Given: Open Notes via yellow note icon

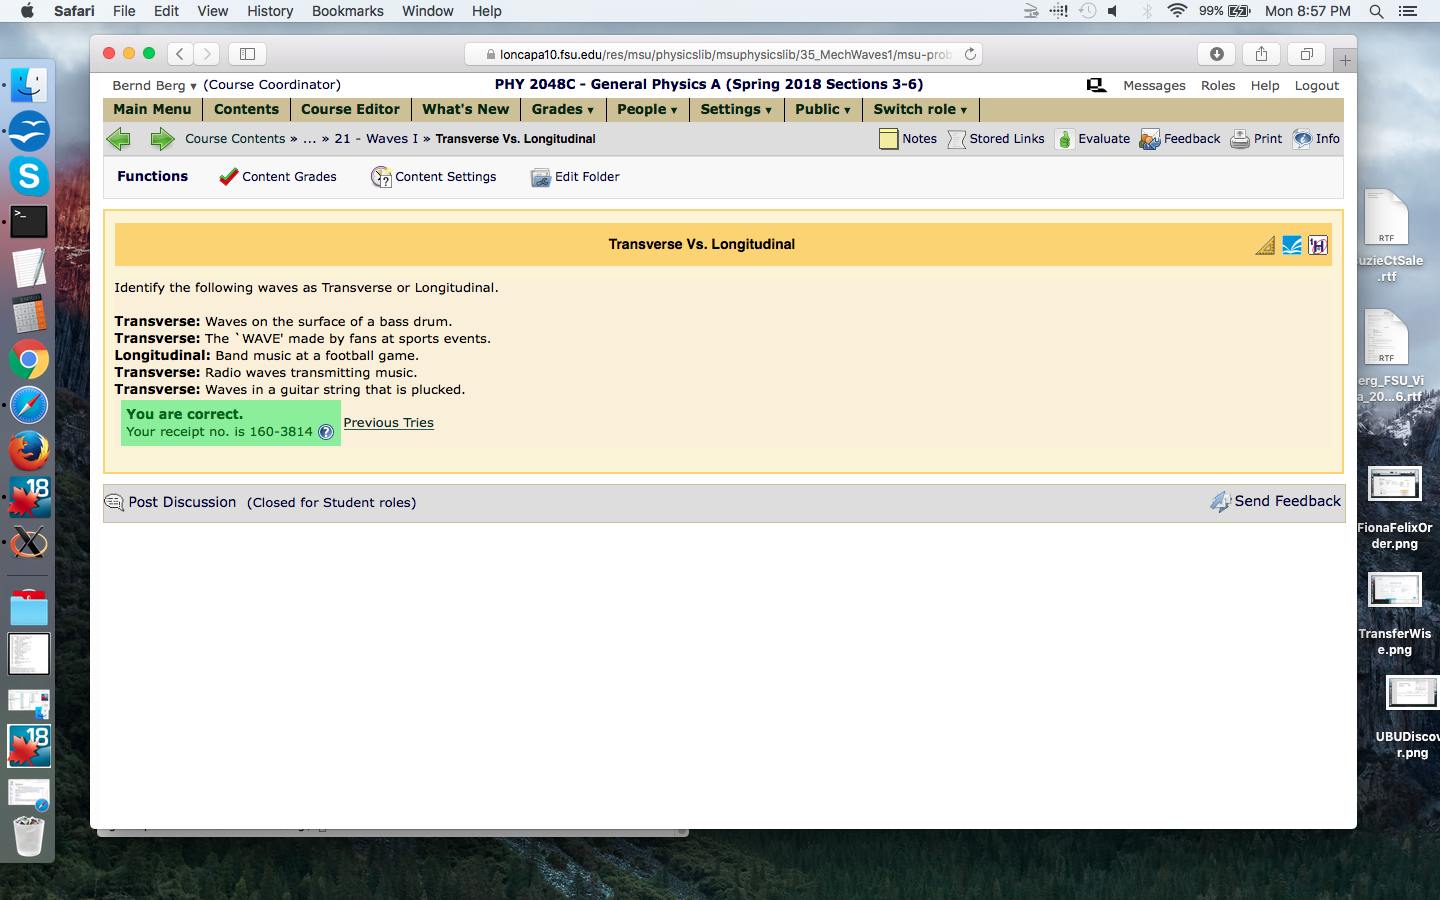Looking at the screenshot, I should click(888, 139).
